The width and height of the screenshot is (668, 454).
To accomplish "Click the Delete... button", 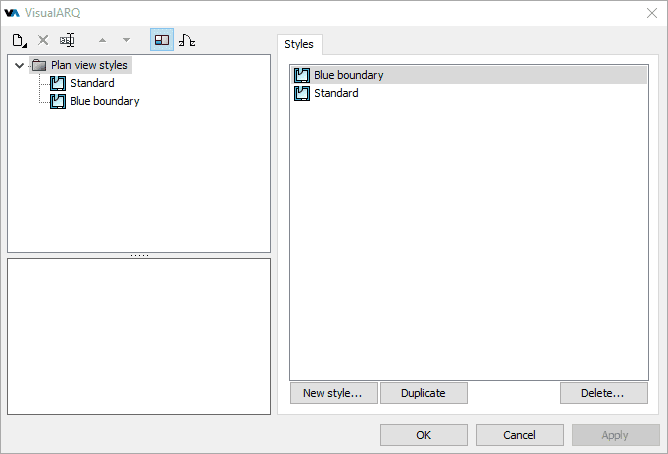I will click(x=604, y=393).
